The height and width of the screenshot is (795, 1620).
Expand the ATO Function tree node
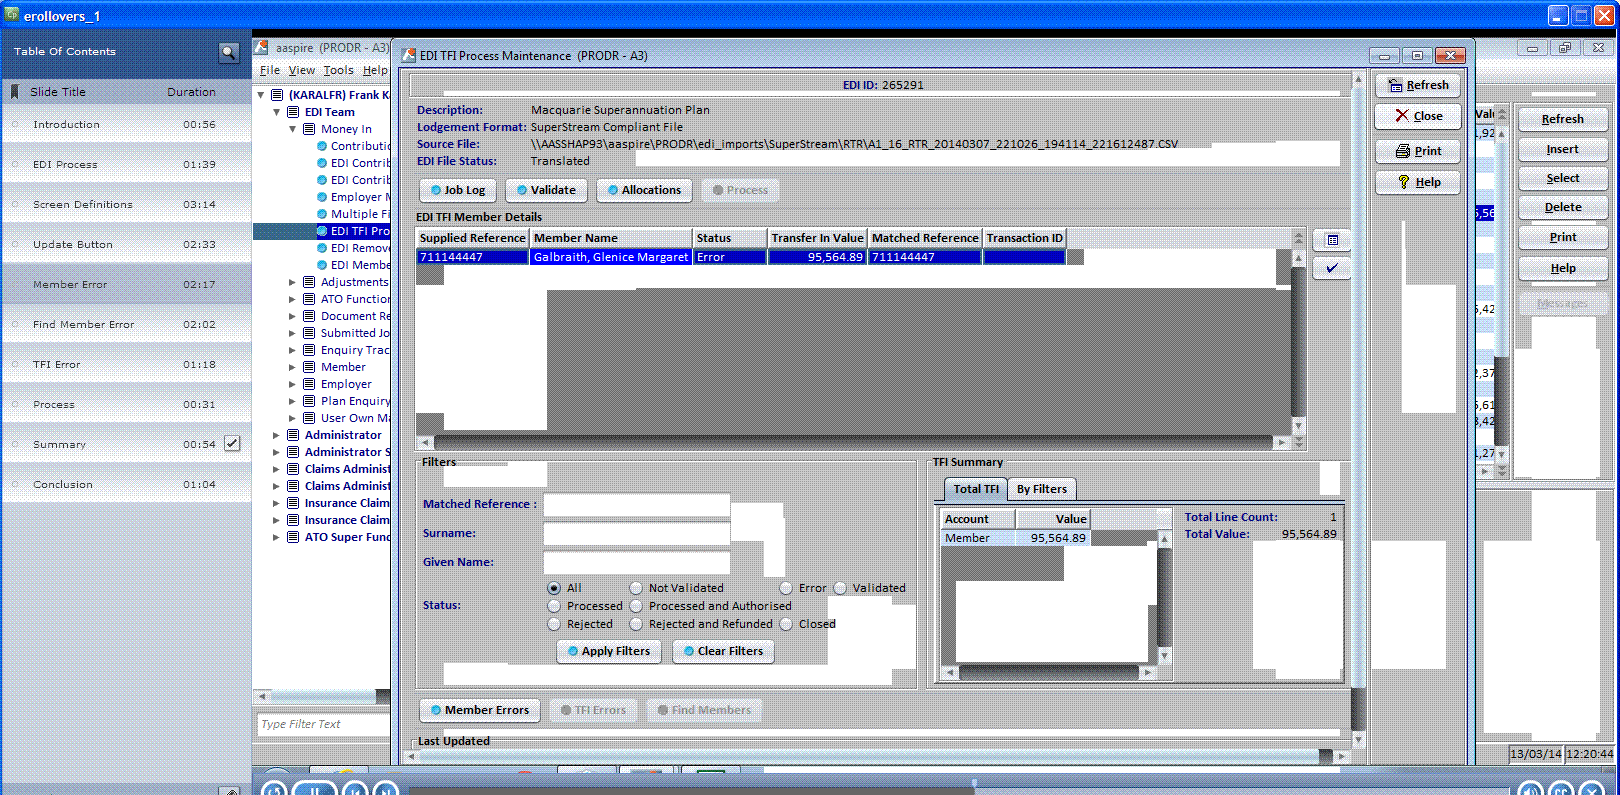293,299
